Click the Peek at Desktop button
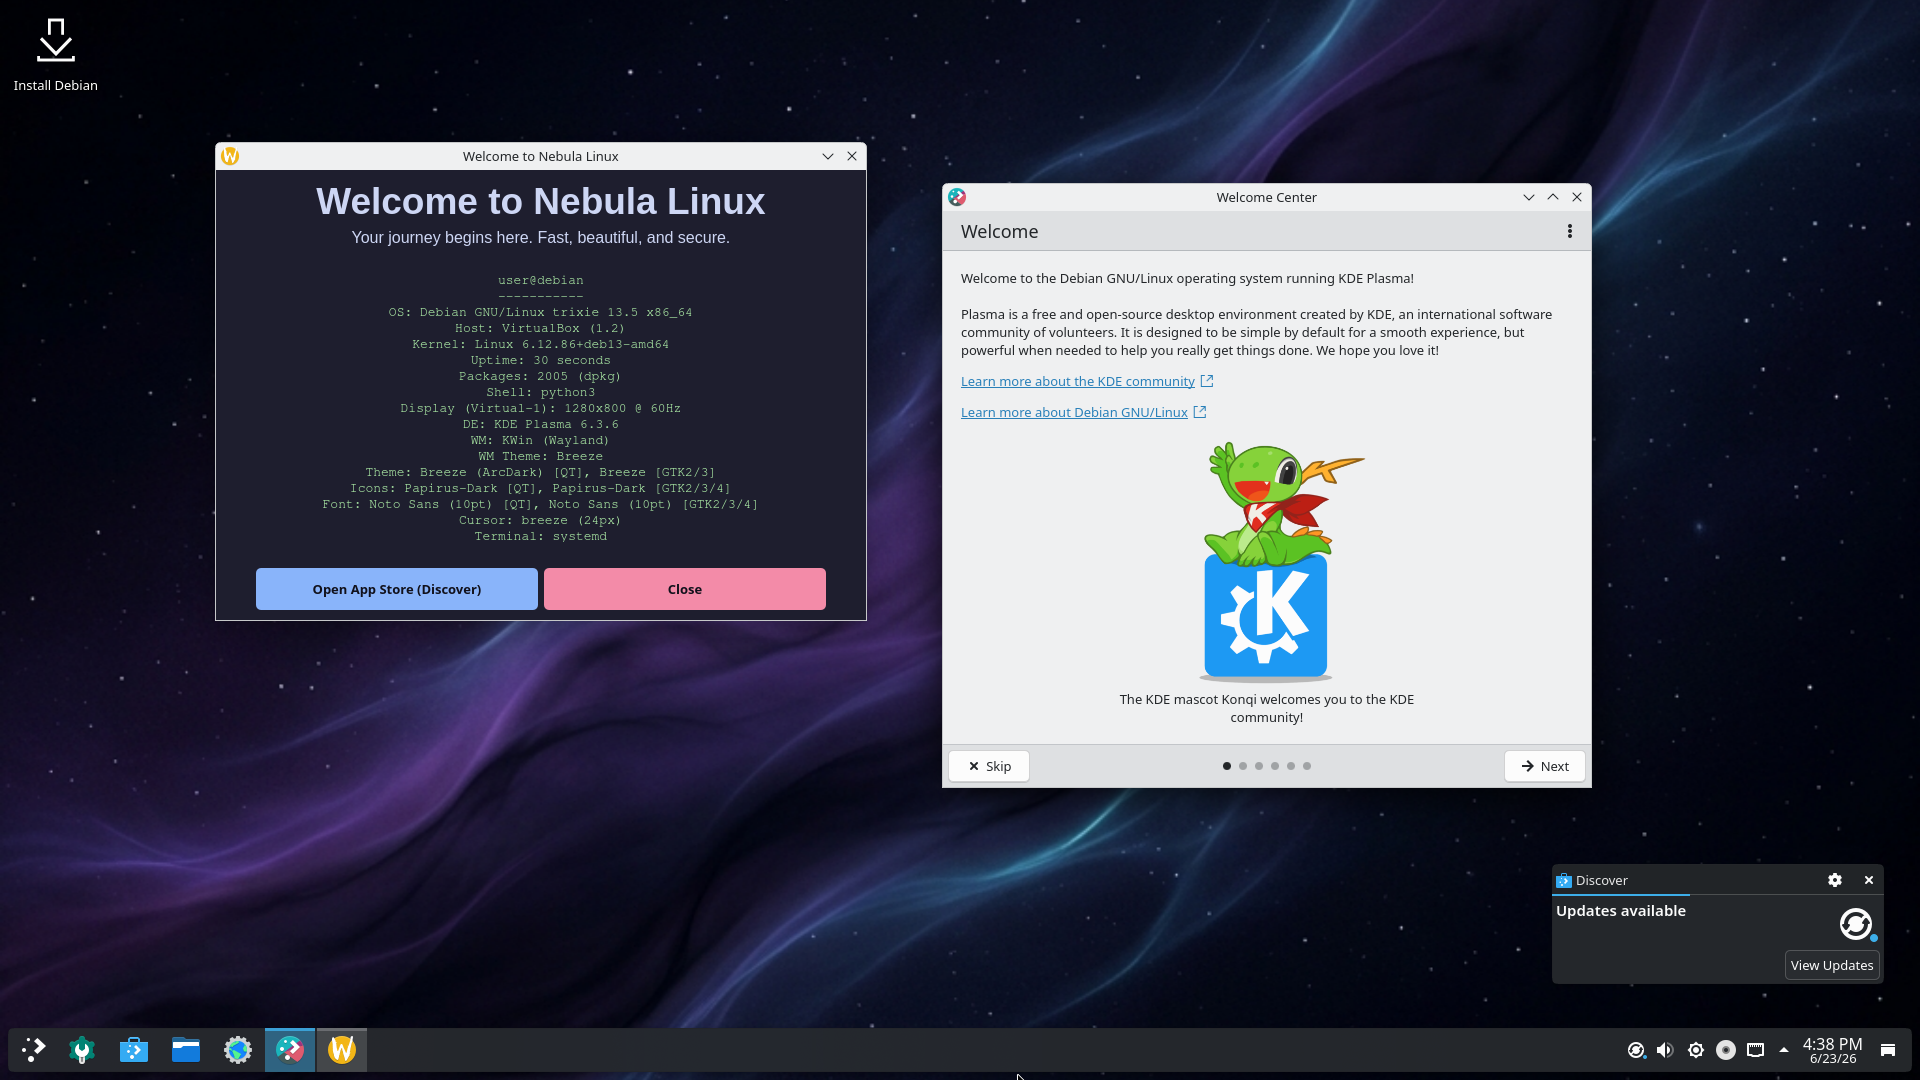 click(x=1888, y=1050)
